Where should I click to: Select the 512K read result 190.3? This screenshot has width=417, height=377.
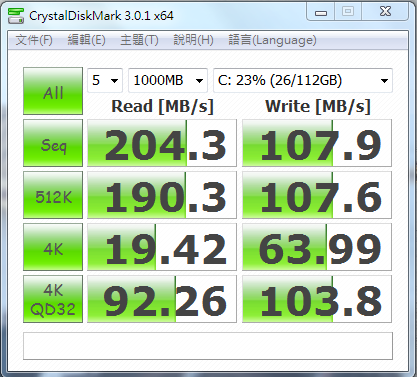pyautogui.click(x=162, y=195)
